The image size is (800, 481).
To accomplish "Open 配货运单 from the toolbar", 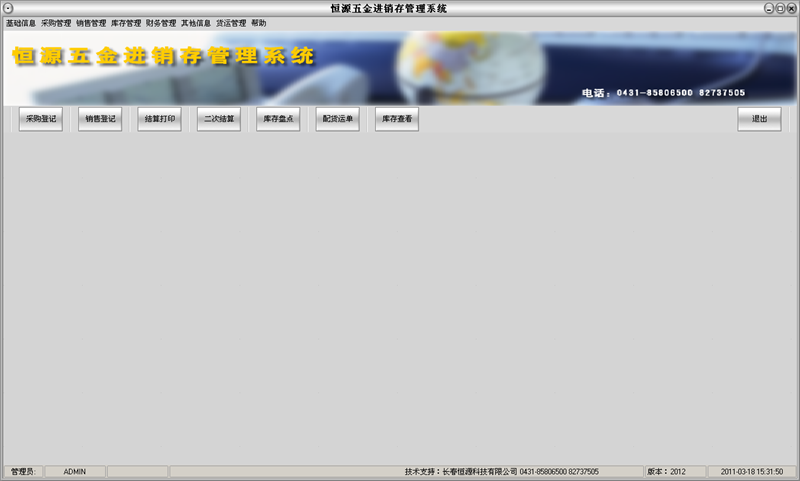I will click(338, 119).
